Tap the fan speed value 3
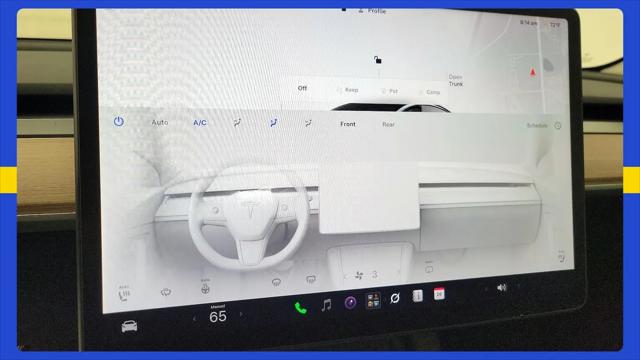This screenshot has width=640, height=360. pos(375,274)
